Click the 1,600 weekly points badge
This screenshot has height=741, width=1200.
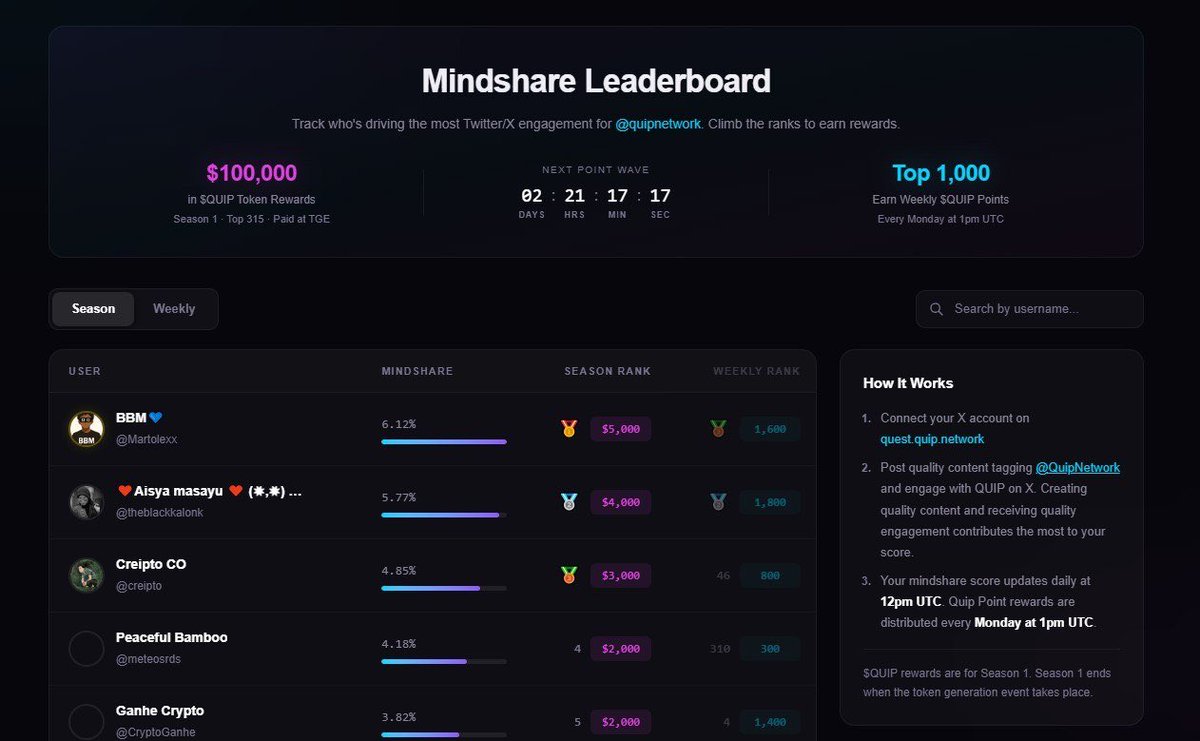pyautogui.click(x=770, y=429)
